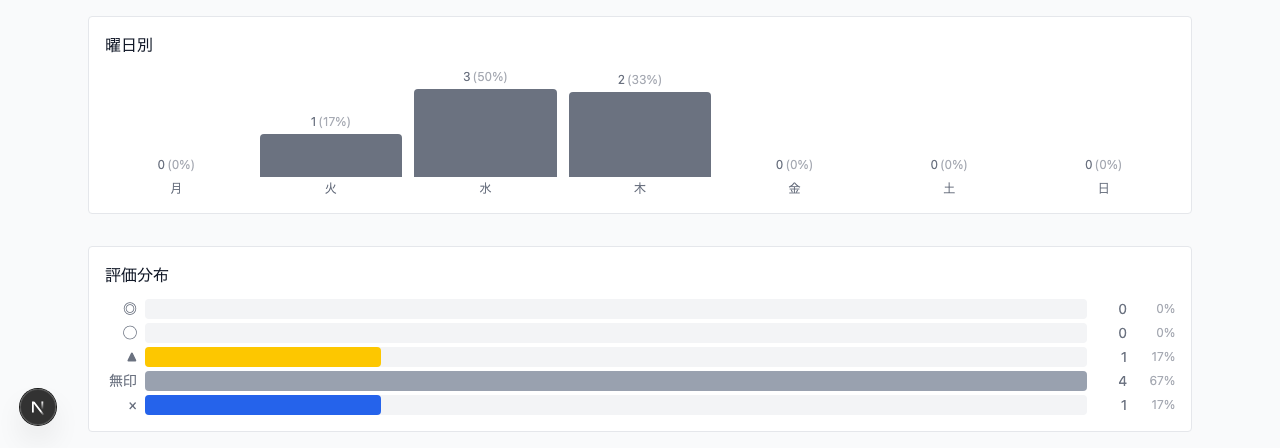Click the × rating icon
The image size is (1280, 448).
(132, 405)
